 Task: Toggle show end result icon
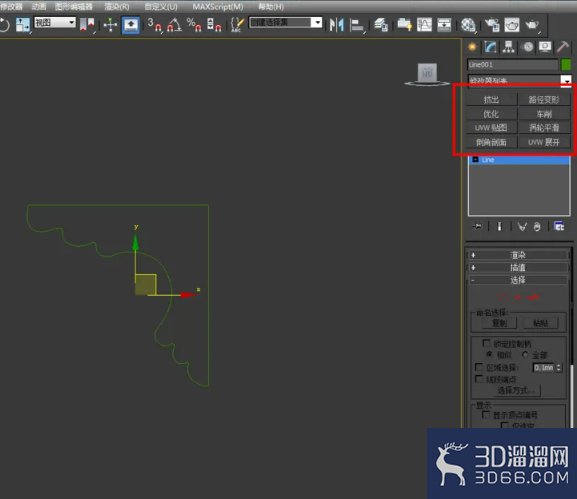[500, 226]
